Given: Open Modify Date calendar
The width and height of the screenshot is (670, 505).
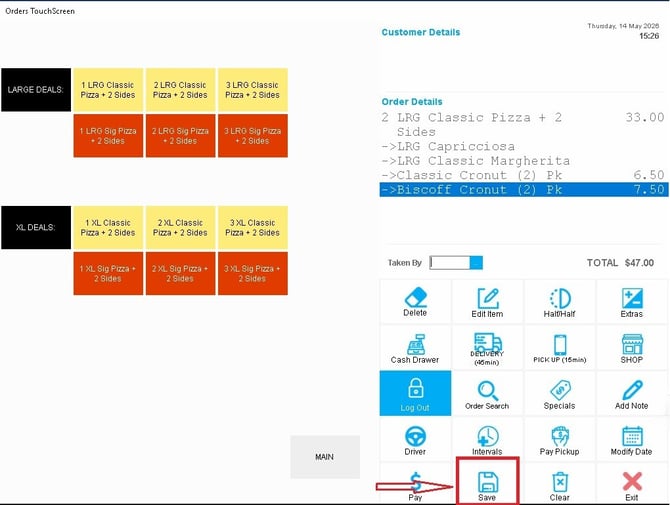Looking at the screenshot, I should pyautogui.click(x=632, y=440).
